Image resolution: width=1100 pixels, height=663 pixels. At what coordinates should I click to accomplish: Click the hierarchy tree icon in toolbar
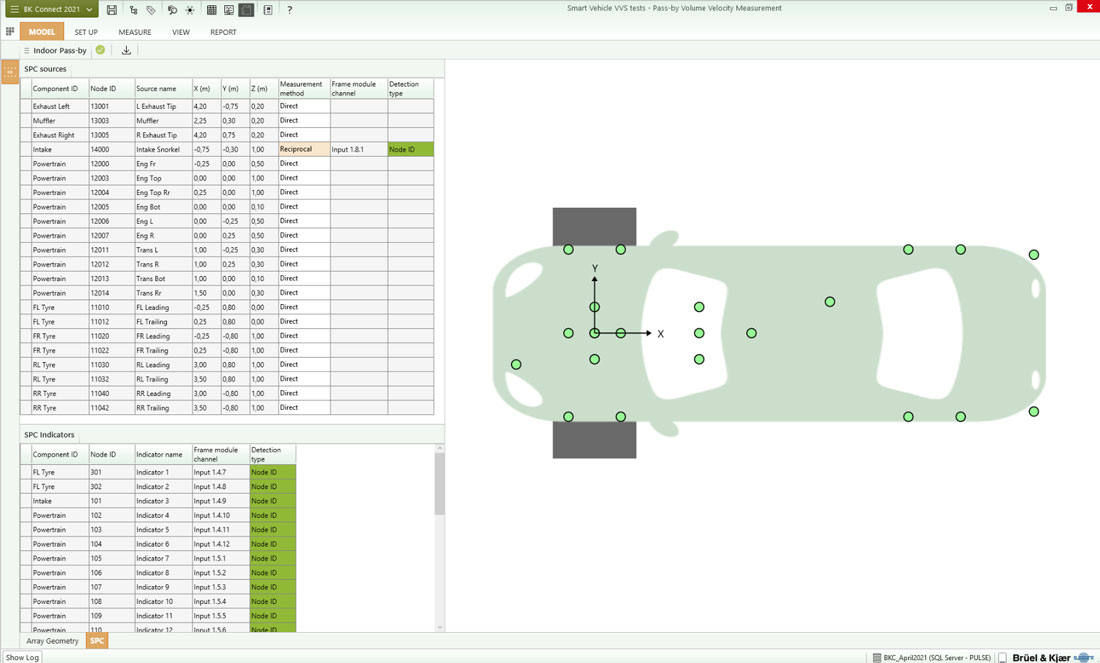tap(133, 9)
